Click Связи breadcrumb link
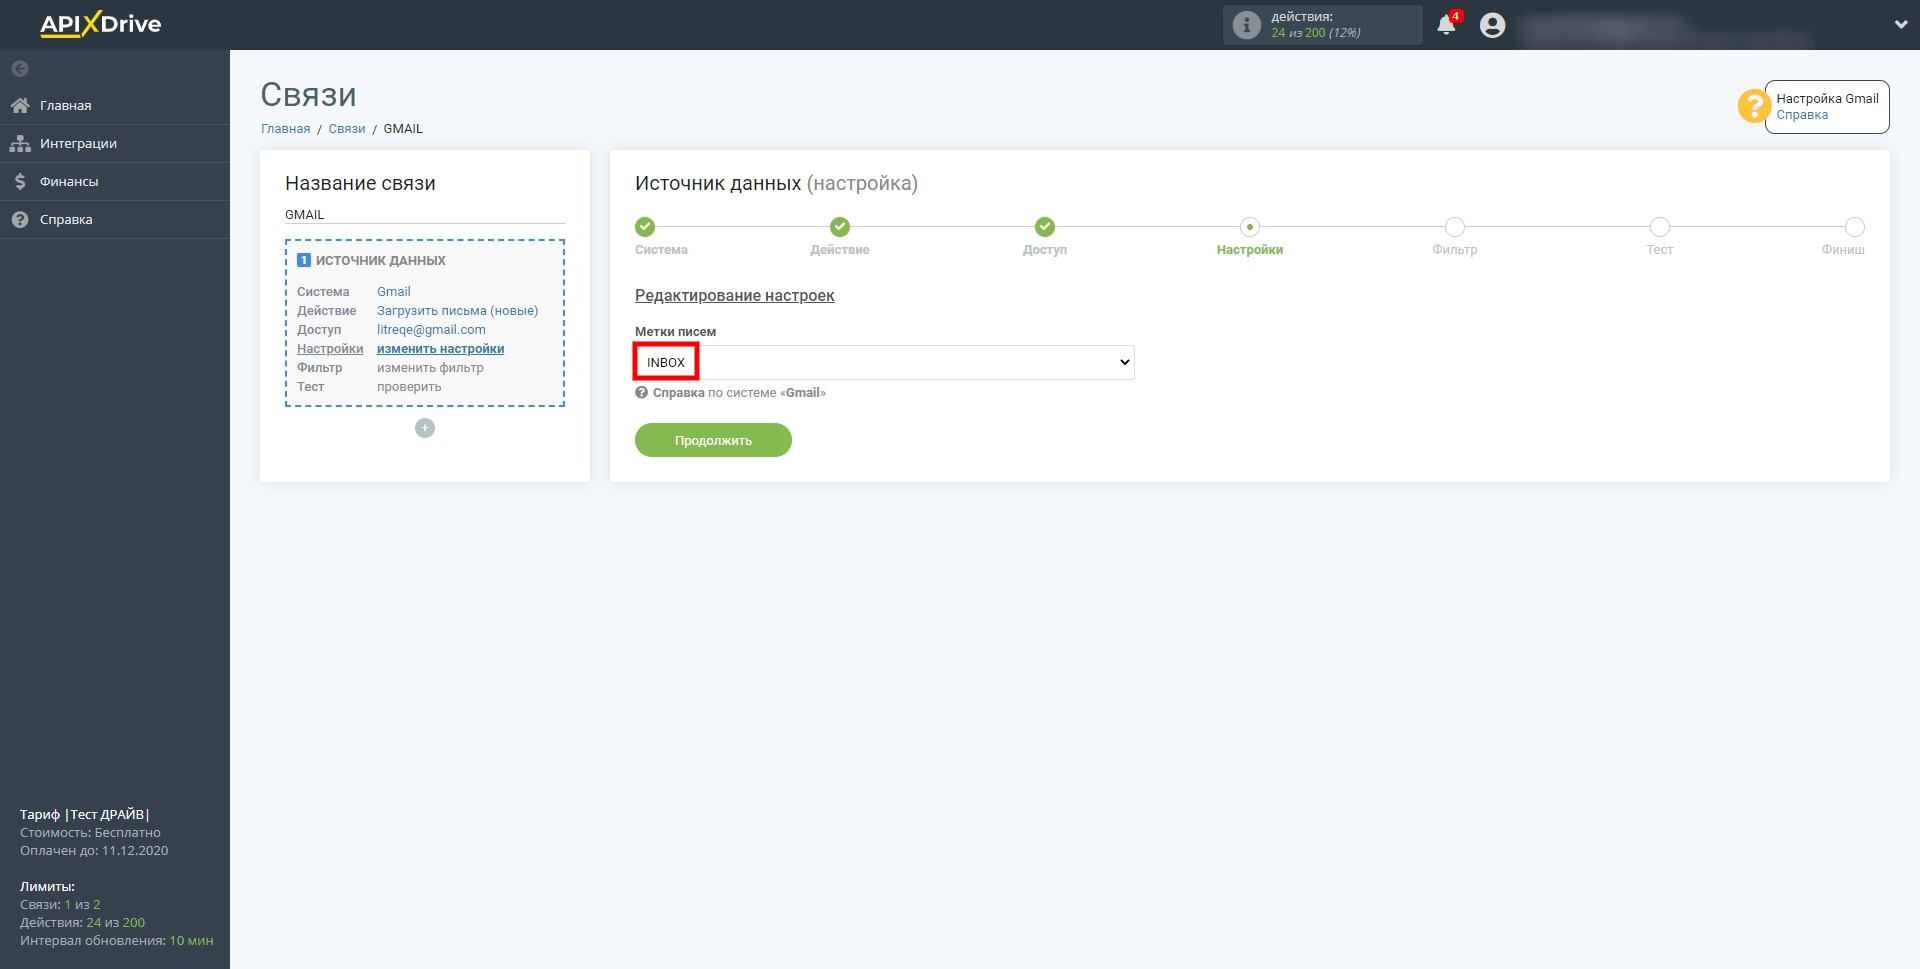This screenshot has width=1920, height=969. coord(347,129)
